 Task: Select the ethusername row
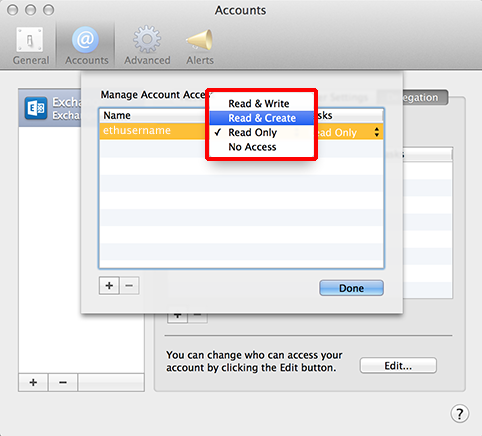[241, 131]
